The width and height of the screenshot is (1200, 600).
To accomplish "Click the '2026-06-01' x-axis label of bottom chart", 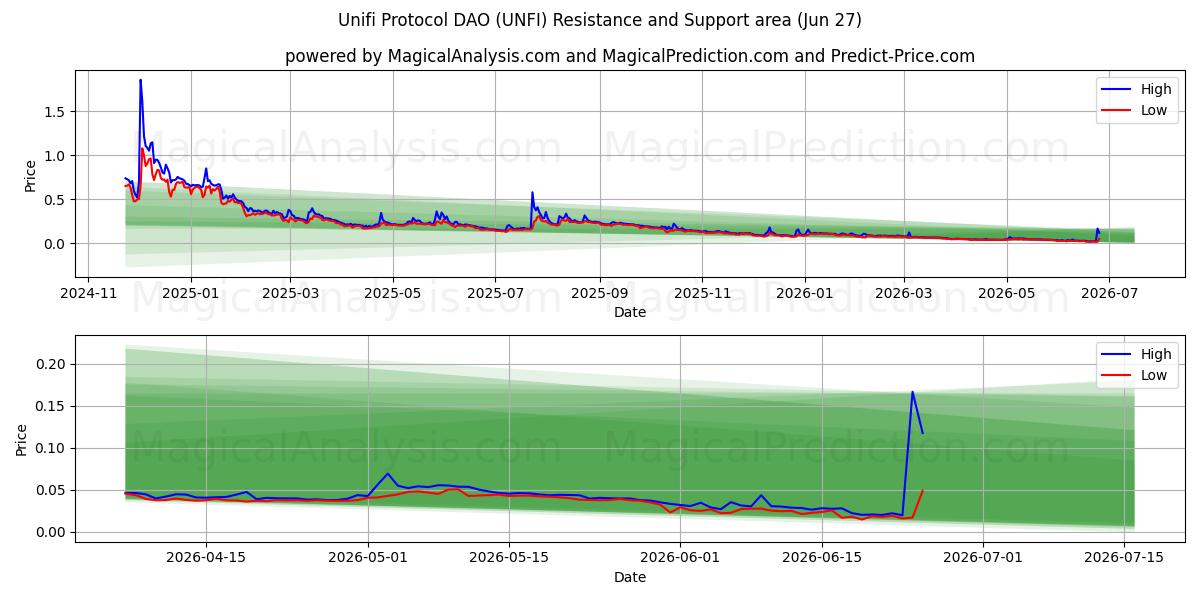I will point(681,559).
